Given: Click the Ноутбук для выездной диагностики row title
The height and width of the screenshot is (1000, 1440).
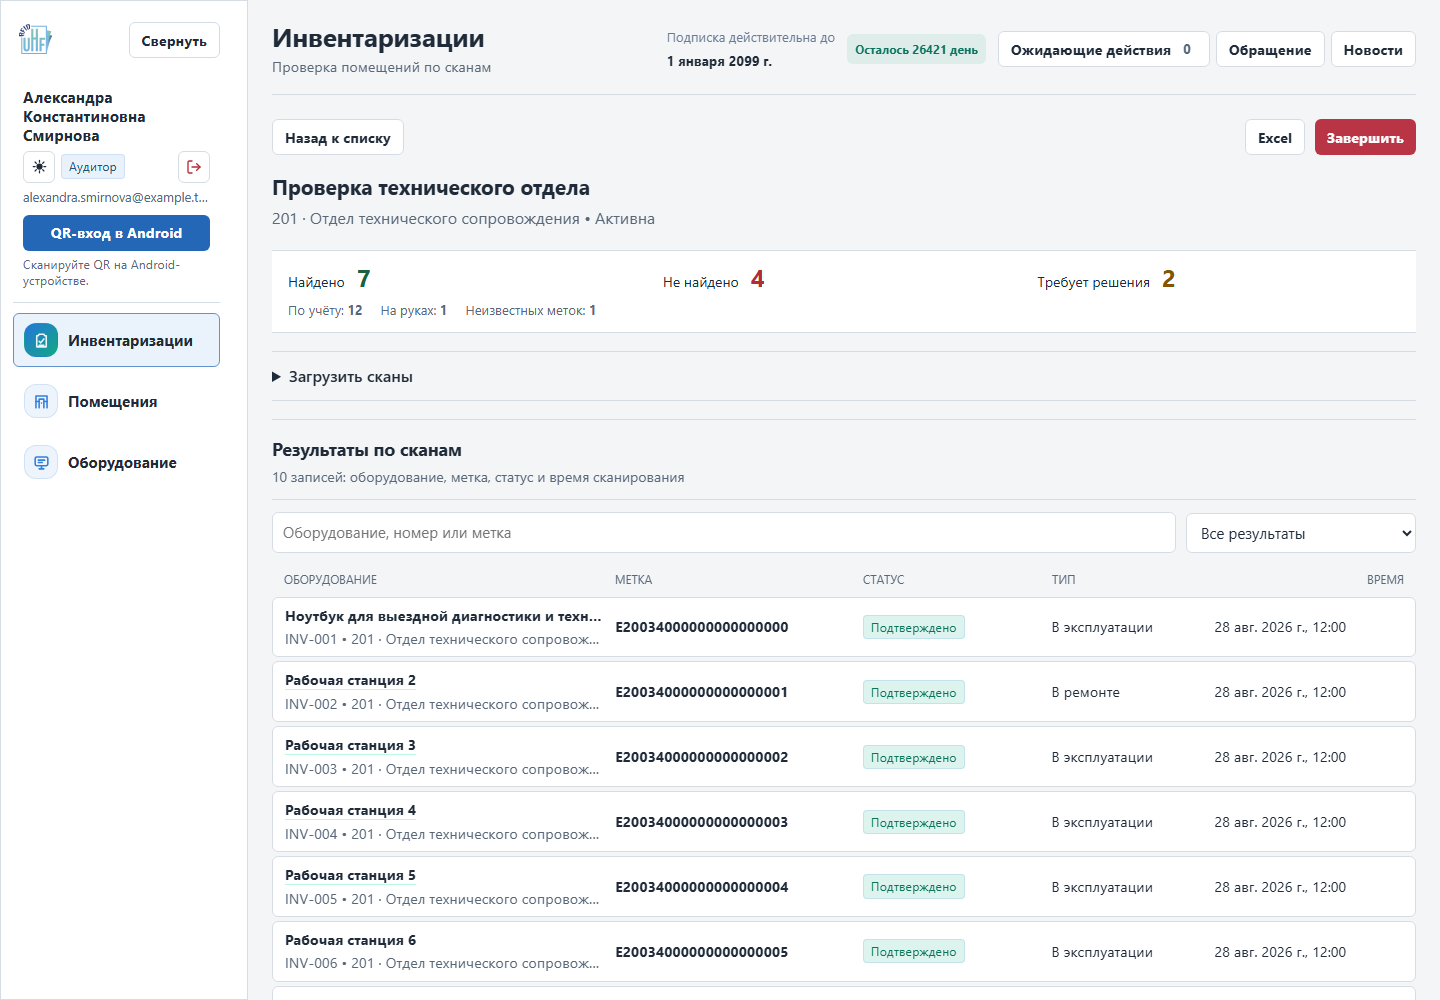Looking at the screenshot, I should point(443,616).
